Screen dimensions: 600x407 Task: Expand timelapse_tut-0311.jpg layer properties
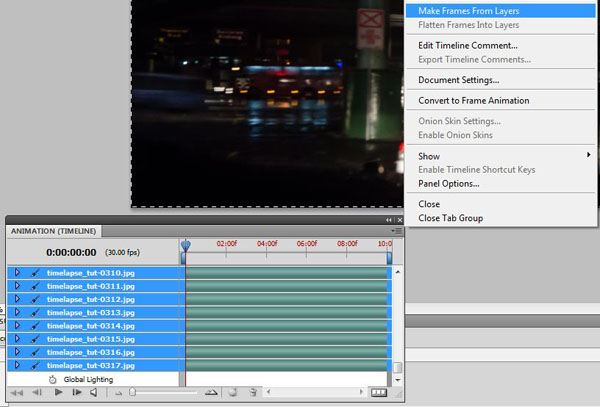click(17, 286)
